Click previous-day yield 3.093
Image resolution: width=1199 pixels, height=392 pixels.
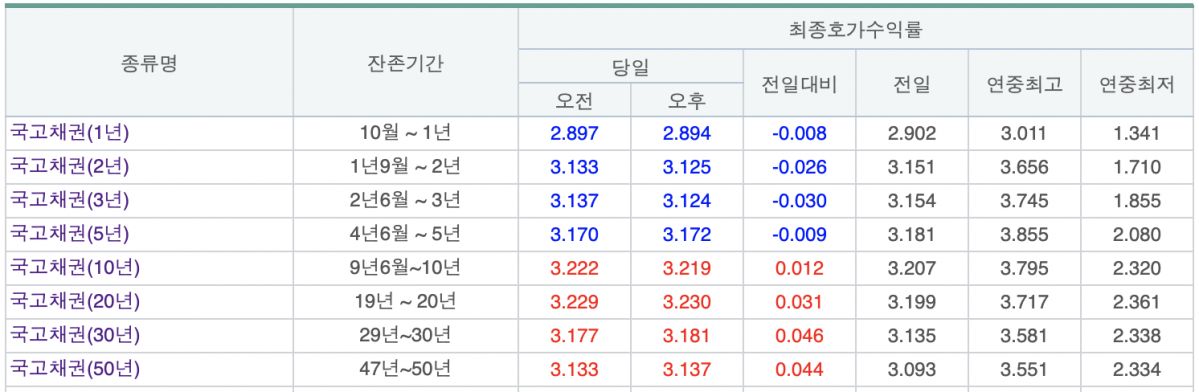(911, 369)
